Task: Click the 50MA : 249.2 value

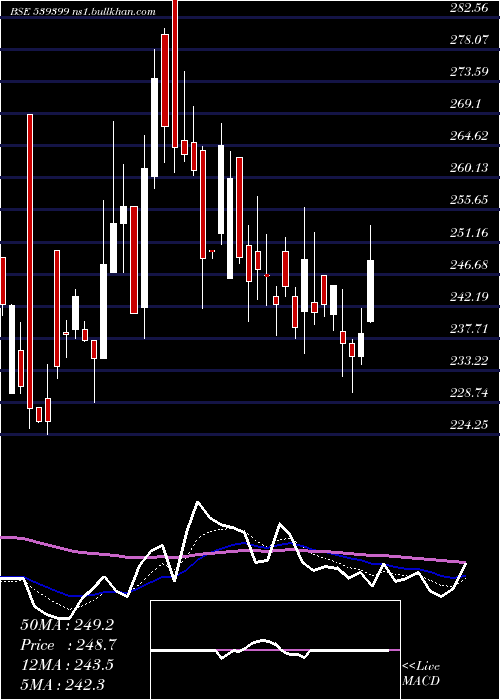Action: pyautogui.click(x=67, y=625)
